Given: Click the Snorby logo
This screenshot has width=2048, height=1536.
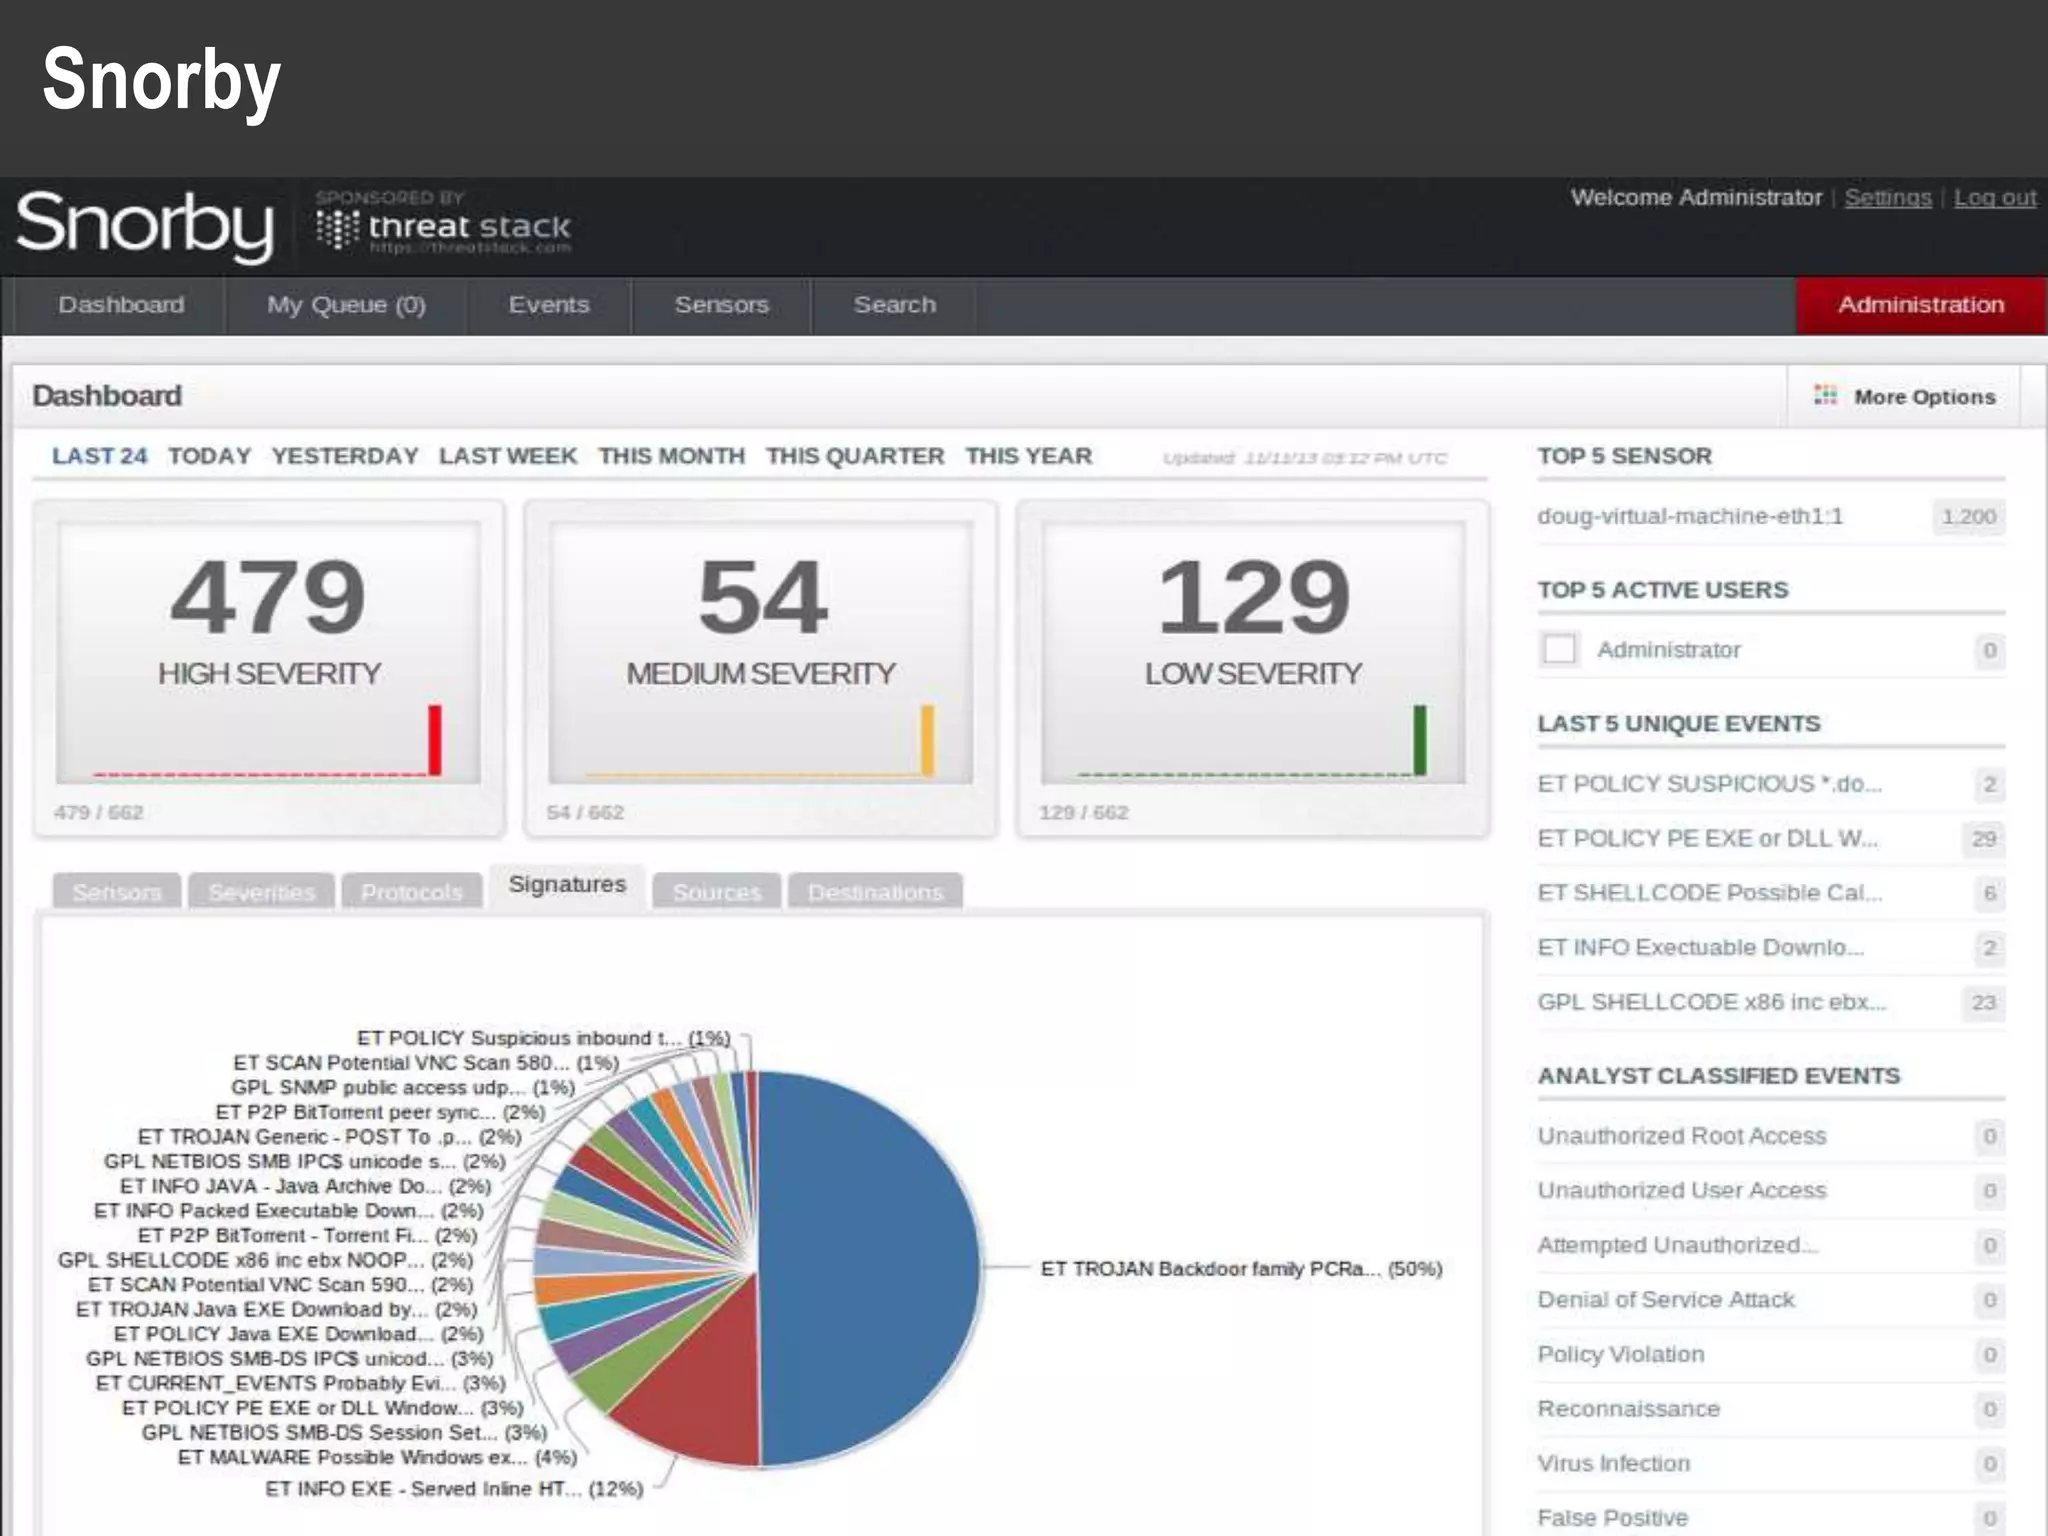Looking at the screenshot, I should (145, 225).
